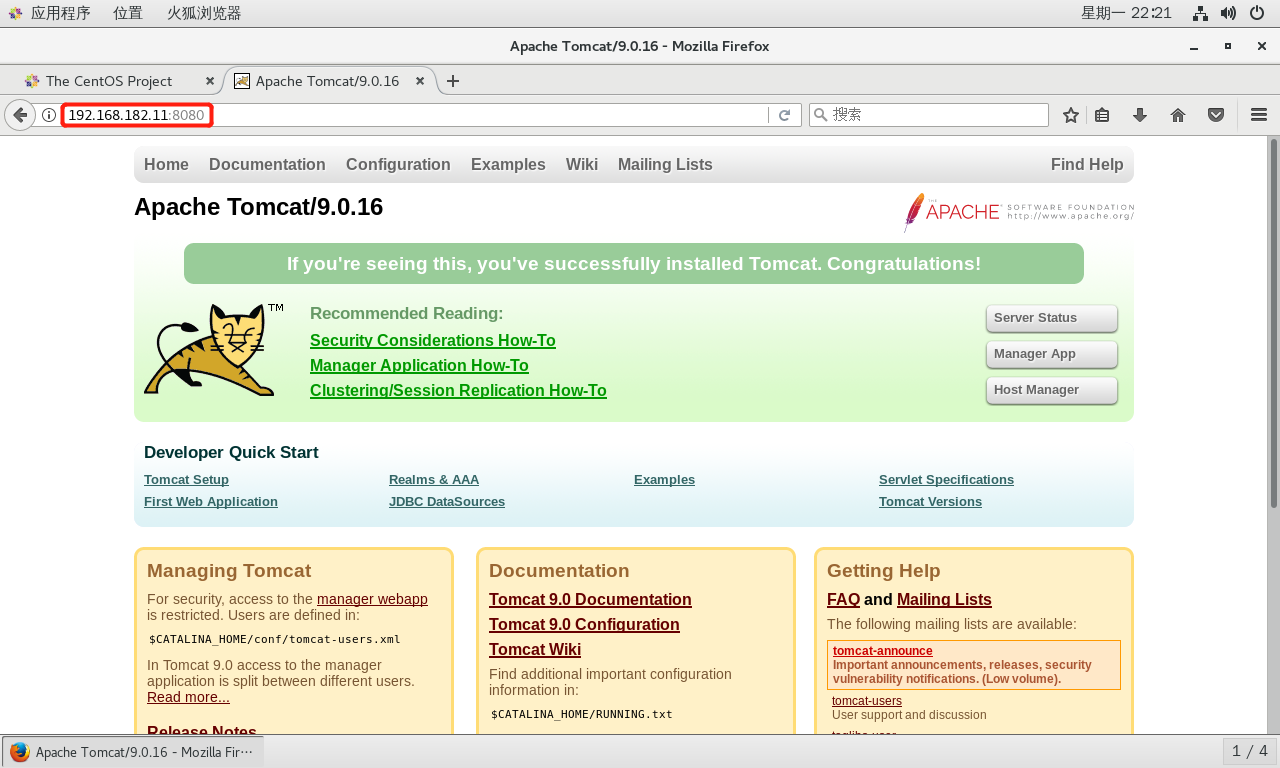Image resolution: width=1280 pixels, height=768 pixels.
Task: Click the power icon in top bar
Action: point(1257,13)
